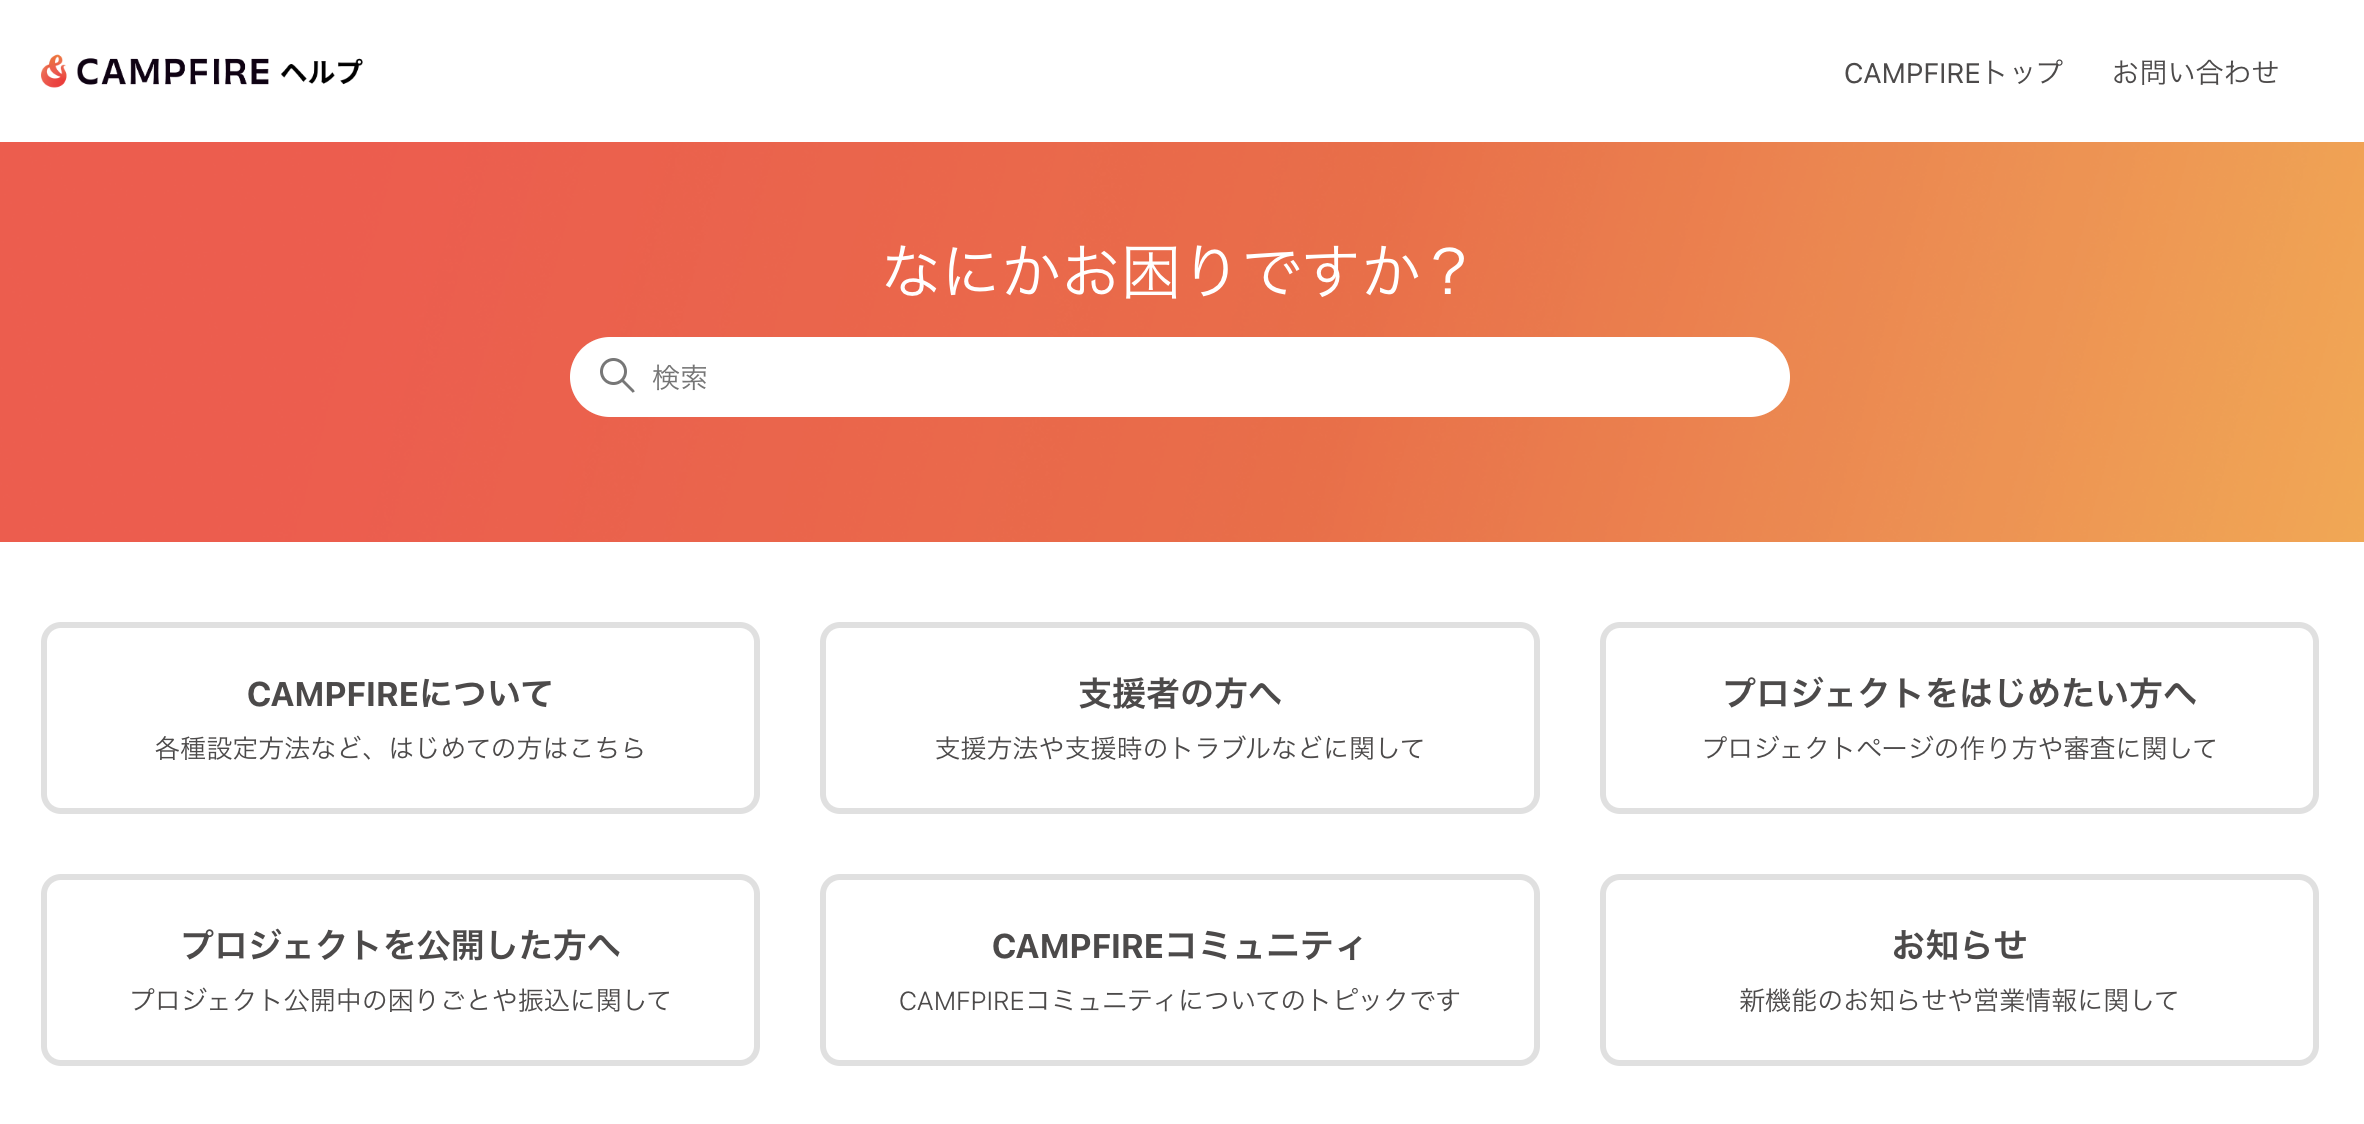Click the 支援方法や支援時のトラブルなどに関して description

1179,748
